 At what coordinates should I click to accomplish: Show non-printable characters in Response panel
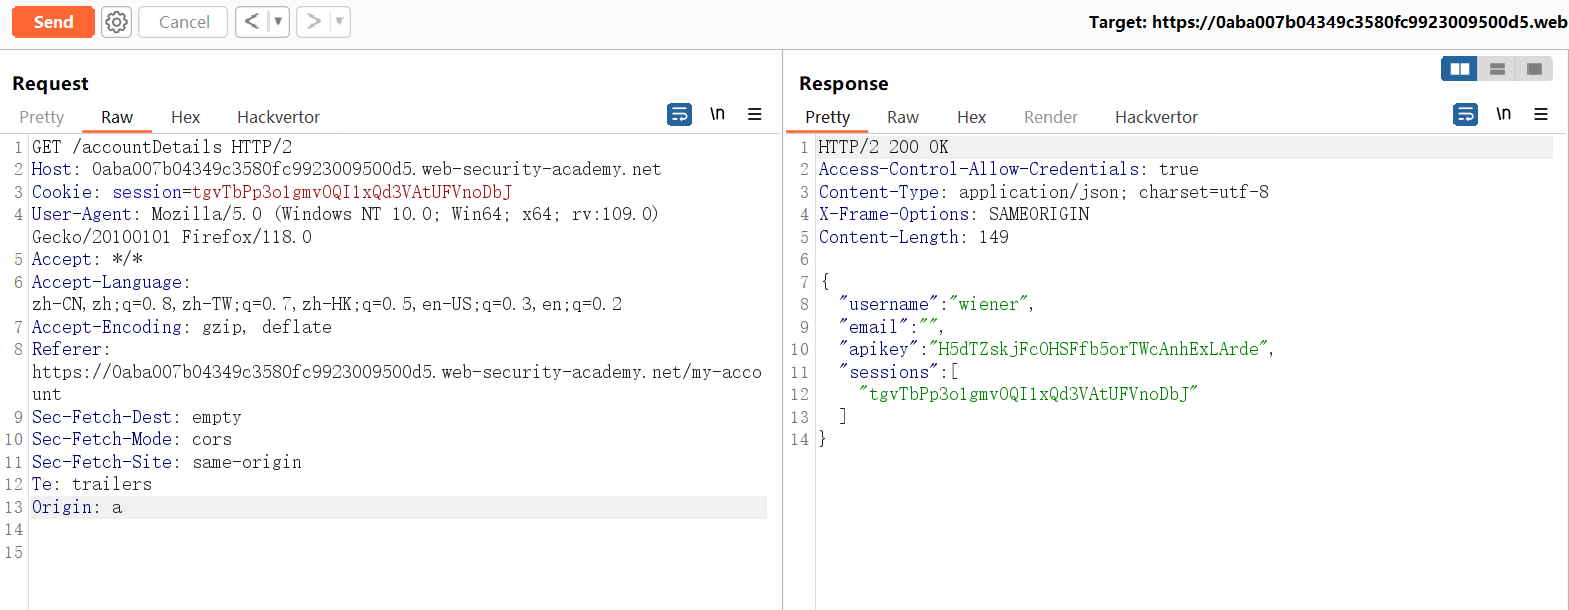(x=1503, y=114)
